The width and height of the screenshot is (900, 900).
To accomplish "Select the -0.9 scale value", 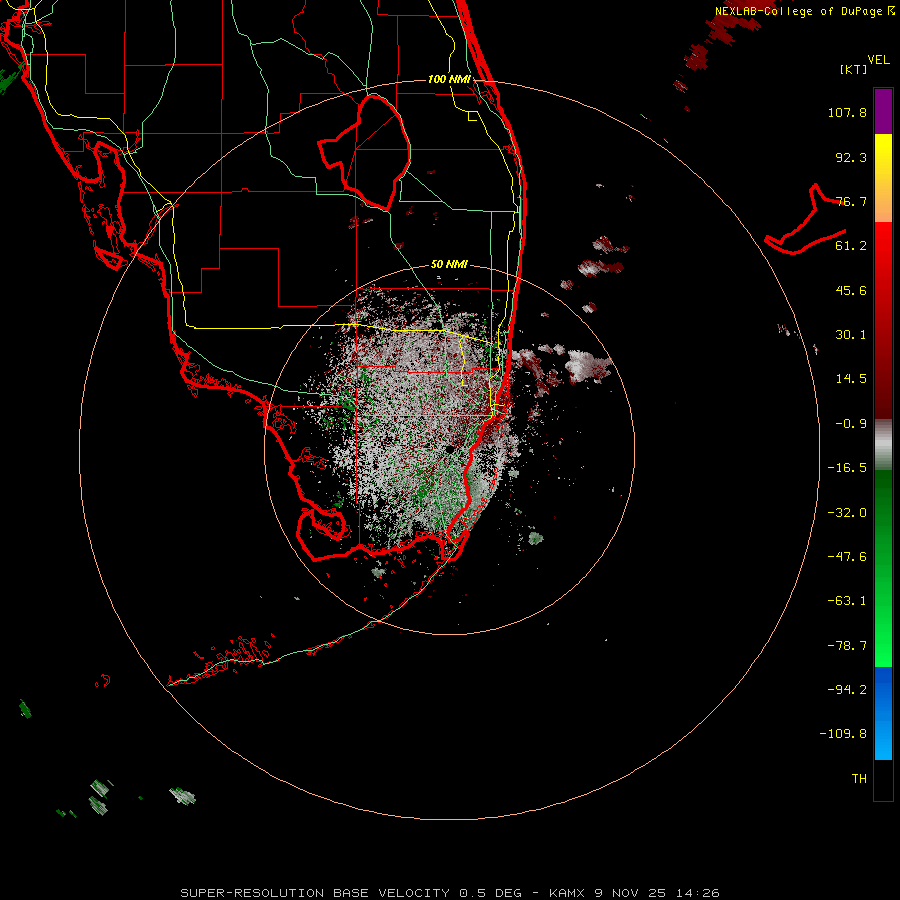I will 851,424.
